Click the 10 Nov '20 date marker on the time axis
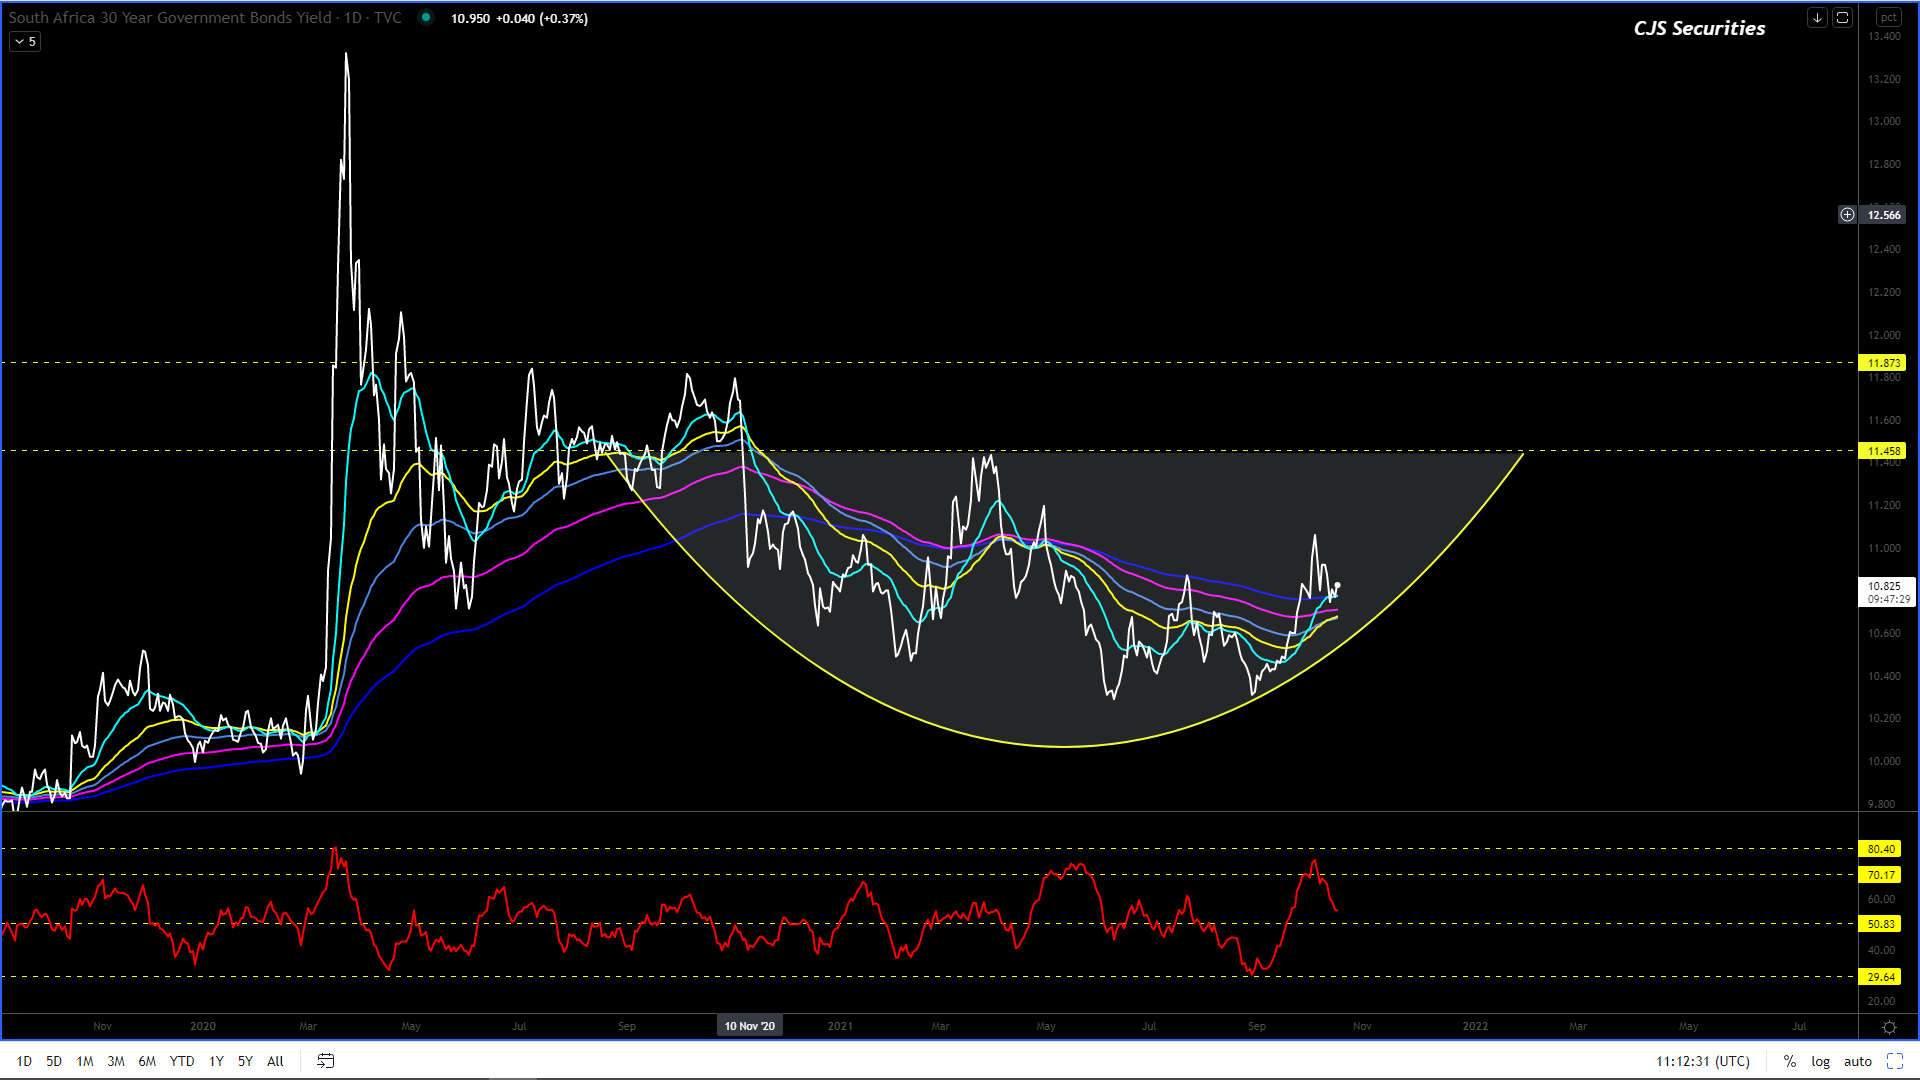 749,1026
